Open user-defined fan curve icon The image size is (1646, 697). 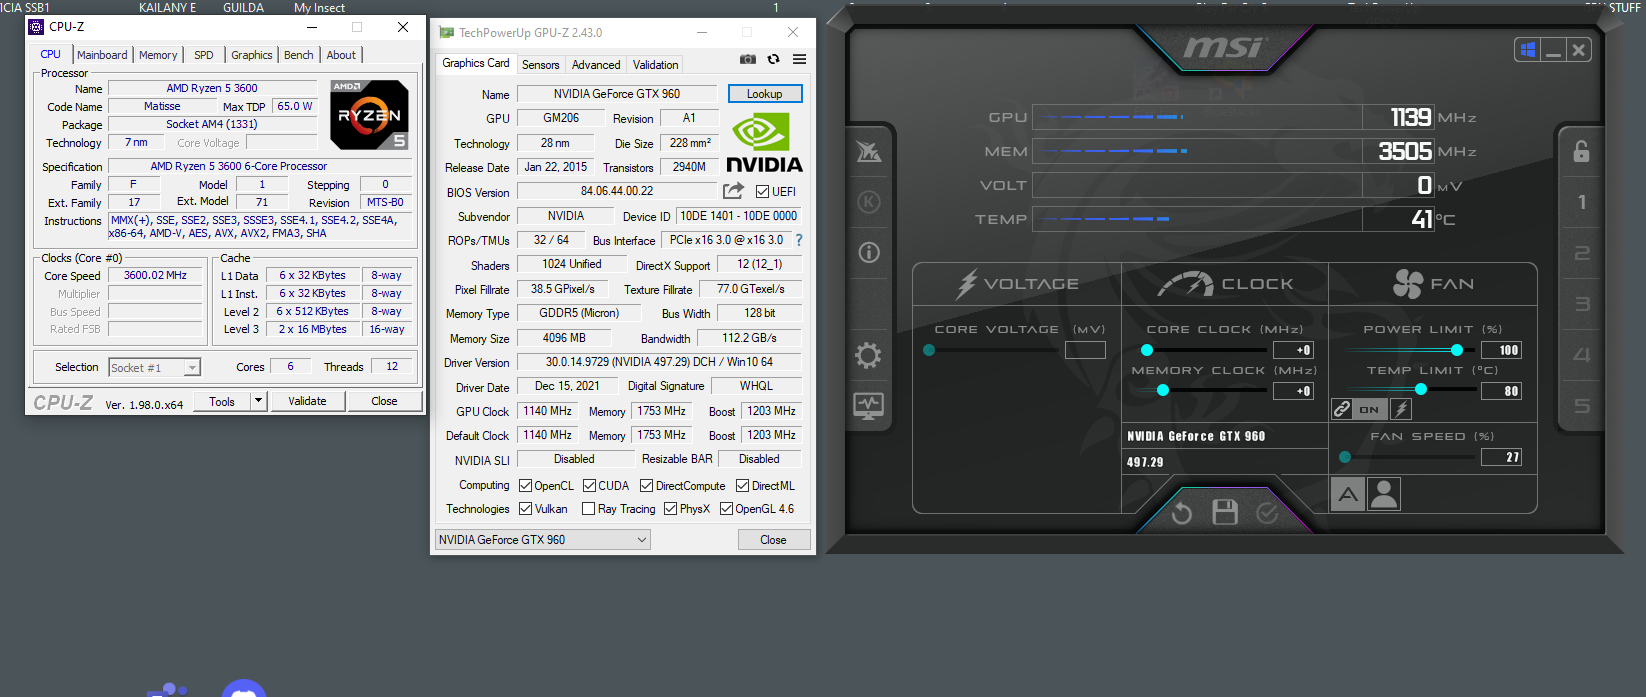click(x=1384, y=494)
